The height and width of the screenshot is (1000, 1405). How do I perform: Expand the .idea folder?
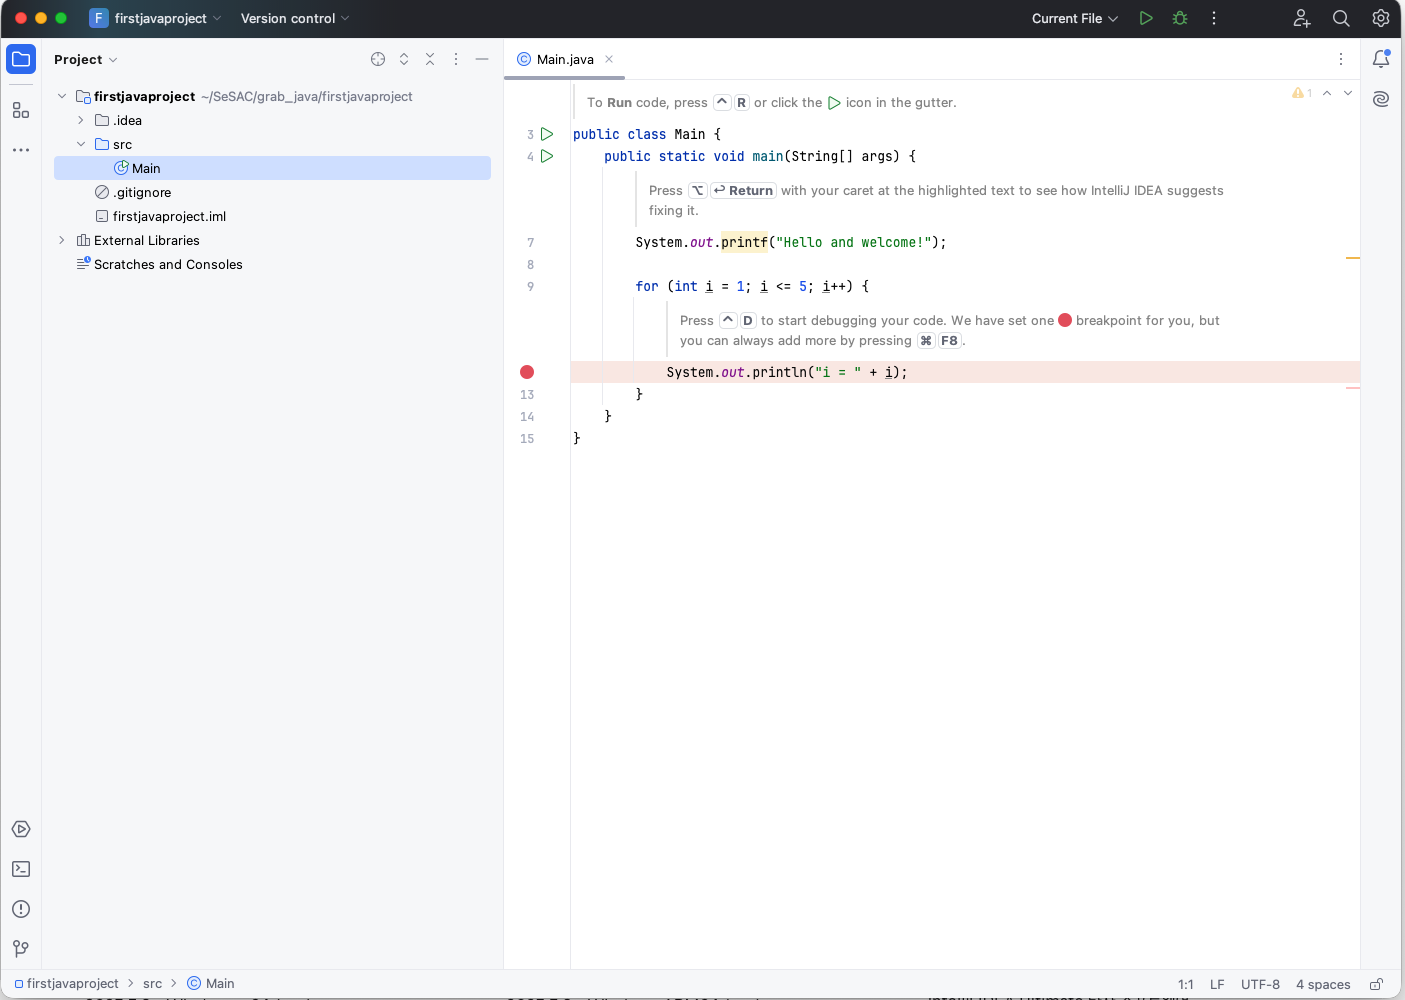pos(81,120)
